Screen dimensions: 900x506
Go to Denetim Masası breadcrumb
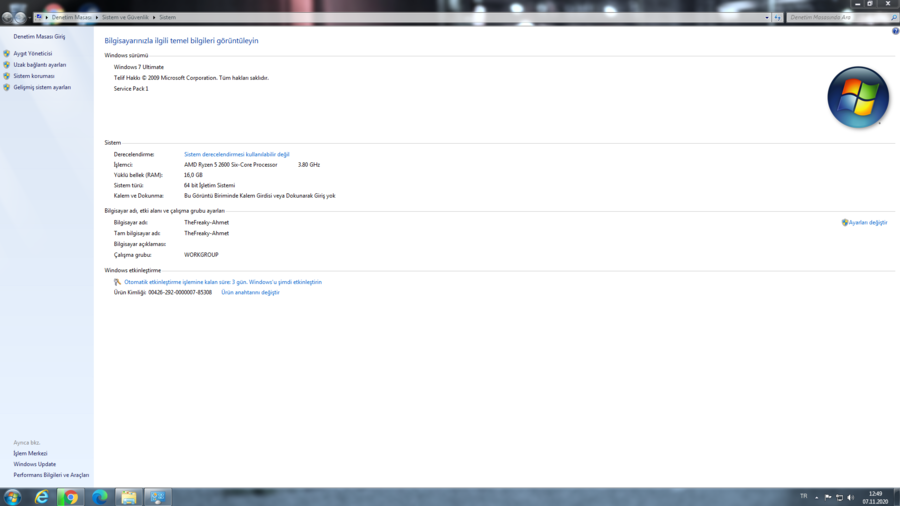pos(72,17)
